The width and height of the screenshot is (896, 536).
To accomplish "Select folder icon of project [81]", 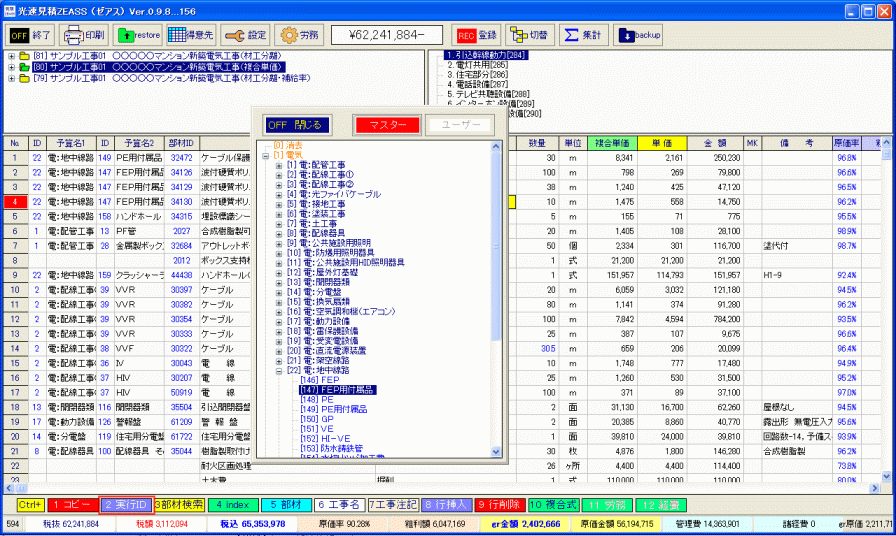I will (x=24, y=56).
